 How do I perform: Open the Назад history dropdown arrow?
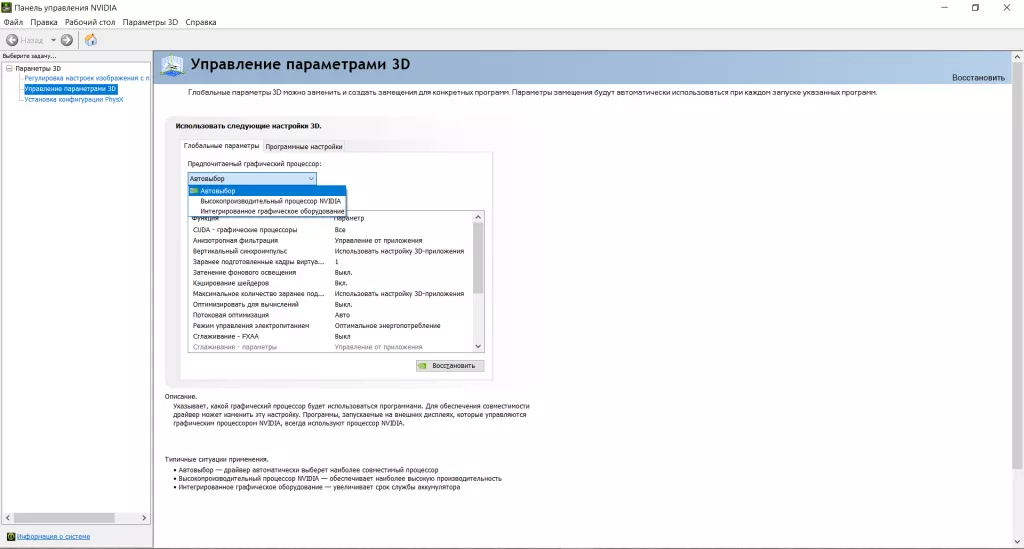click(x=54, y=40)
